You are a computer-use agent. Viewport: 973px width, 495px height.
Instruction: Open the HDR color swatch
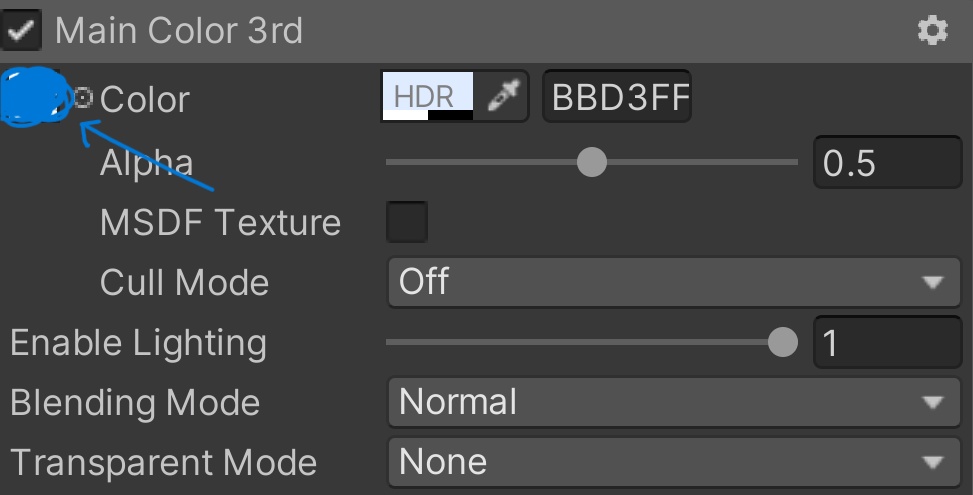[x=428, y=97]
